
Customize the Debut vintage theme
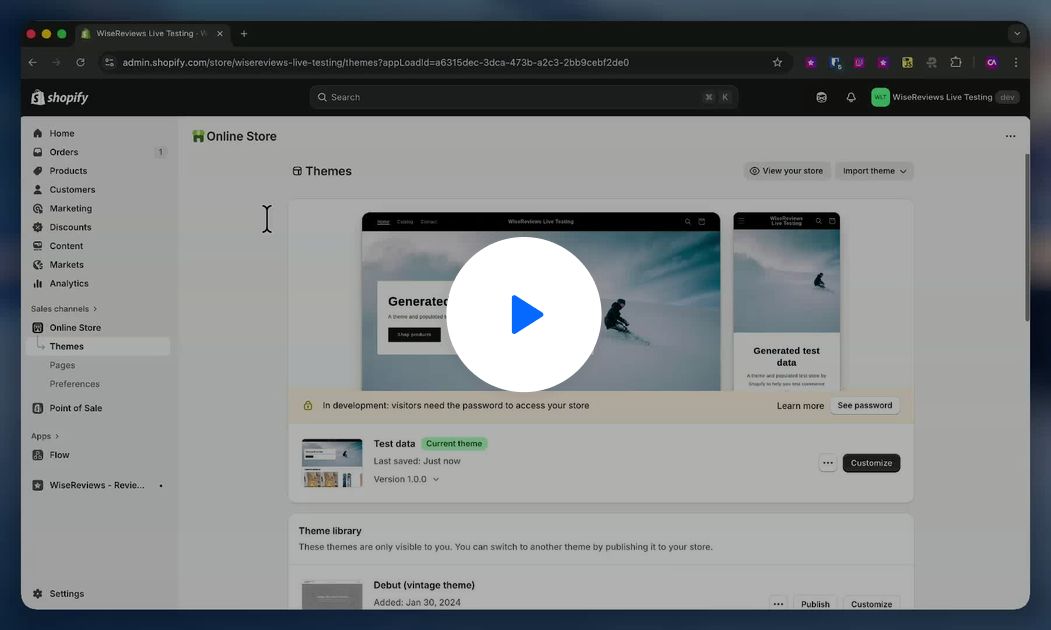point(871,604)
